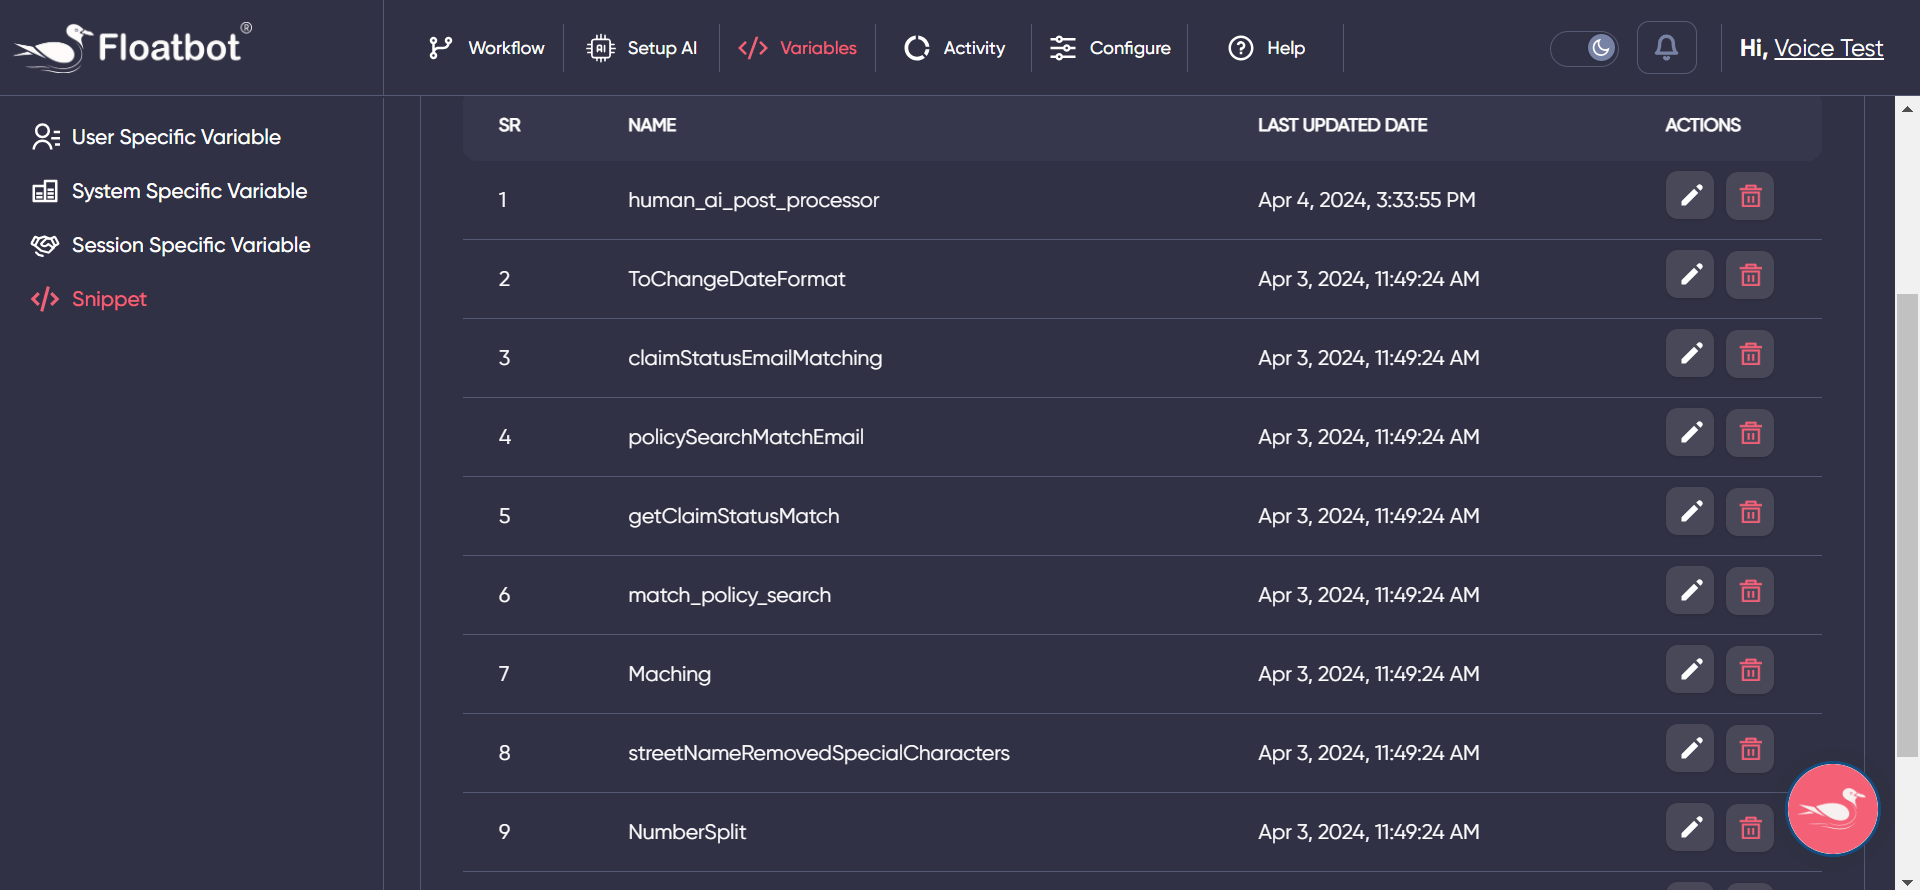Click the match_policy_search name
Image resolution: width=1920 pixels, height=890 pixels.
[729, 595]
